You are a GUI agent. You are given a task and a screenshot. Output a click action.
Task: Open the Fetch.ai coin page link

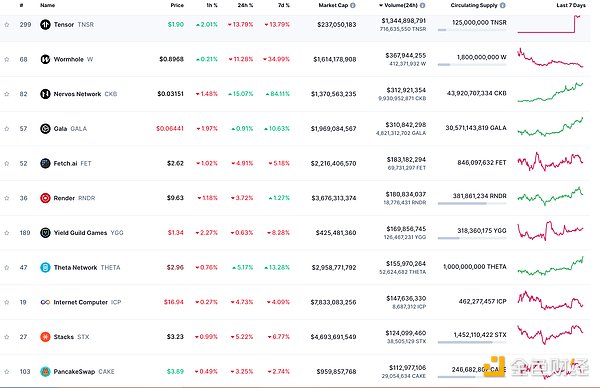(x=65, y=163)
